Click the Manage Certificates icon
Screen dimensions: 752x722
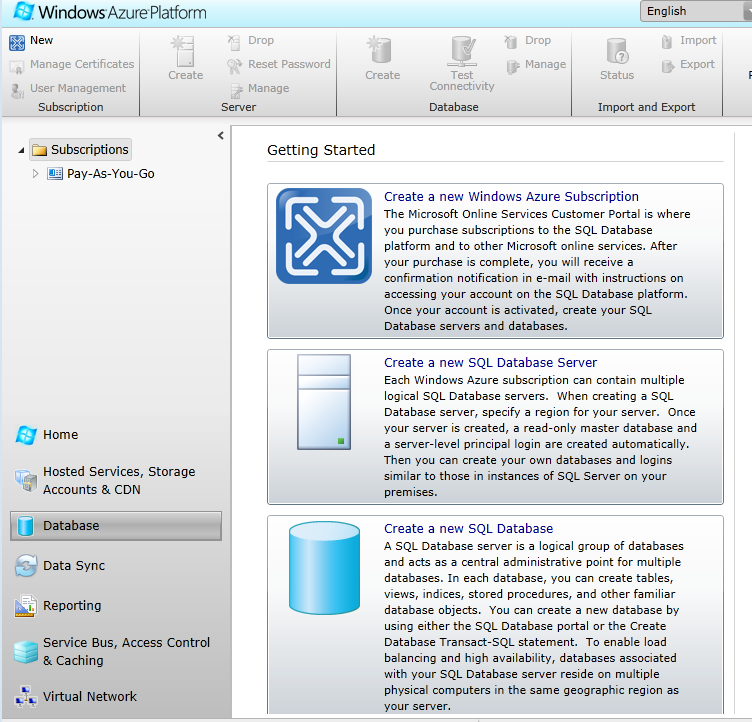point(17,67)
